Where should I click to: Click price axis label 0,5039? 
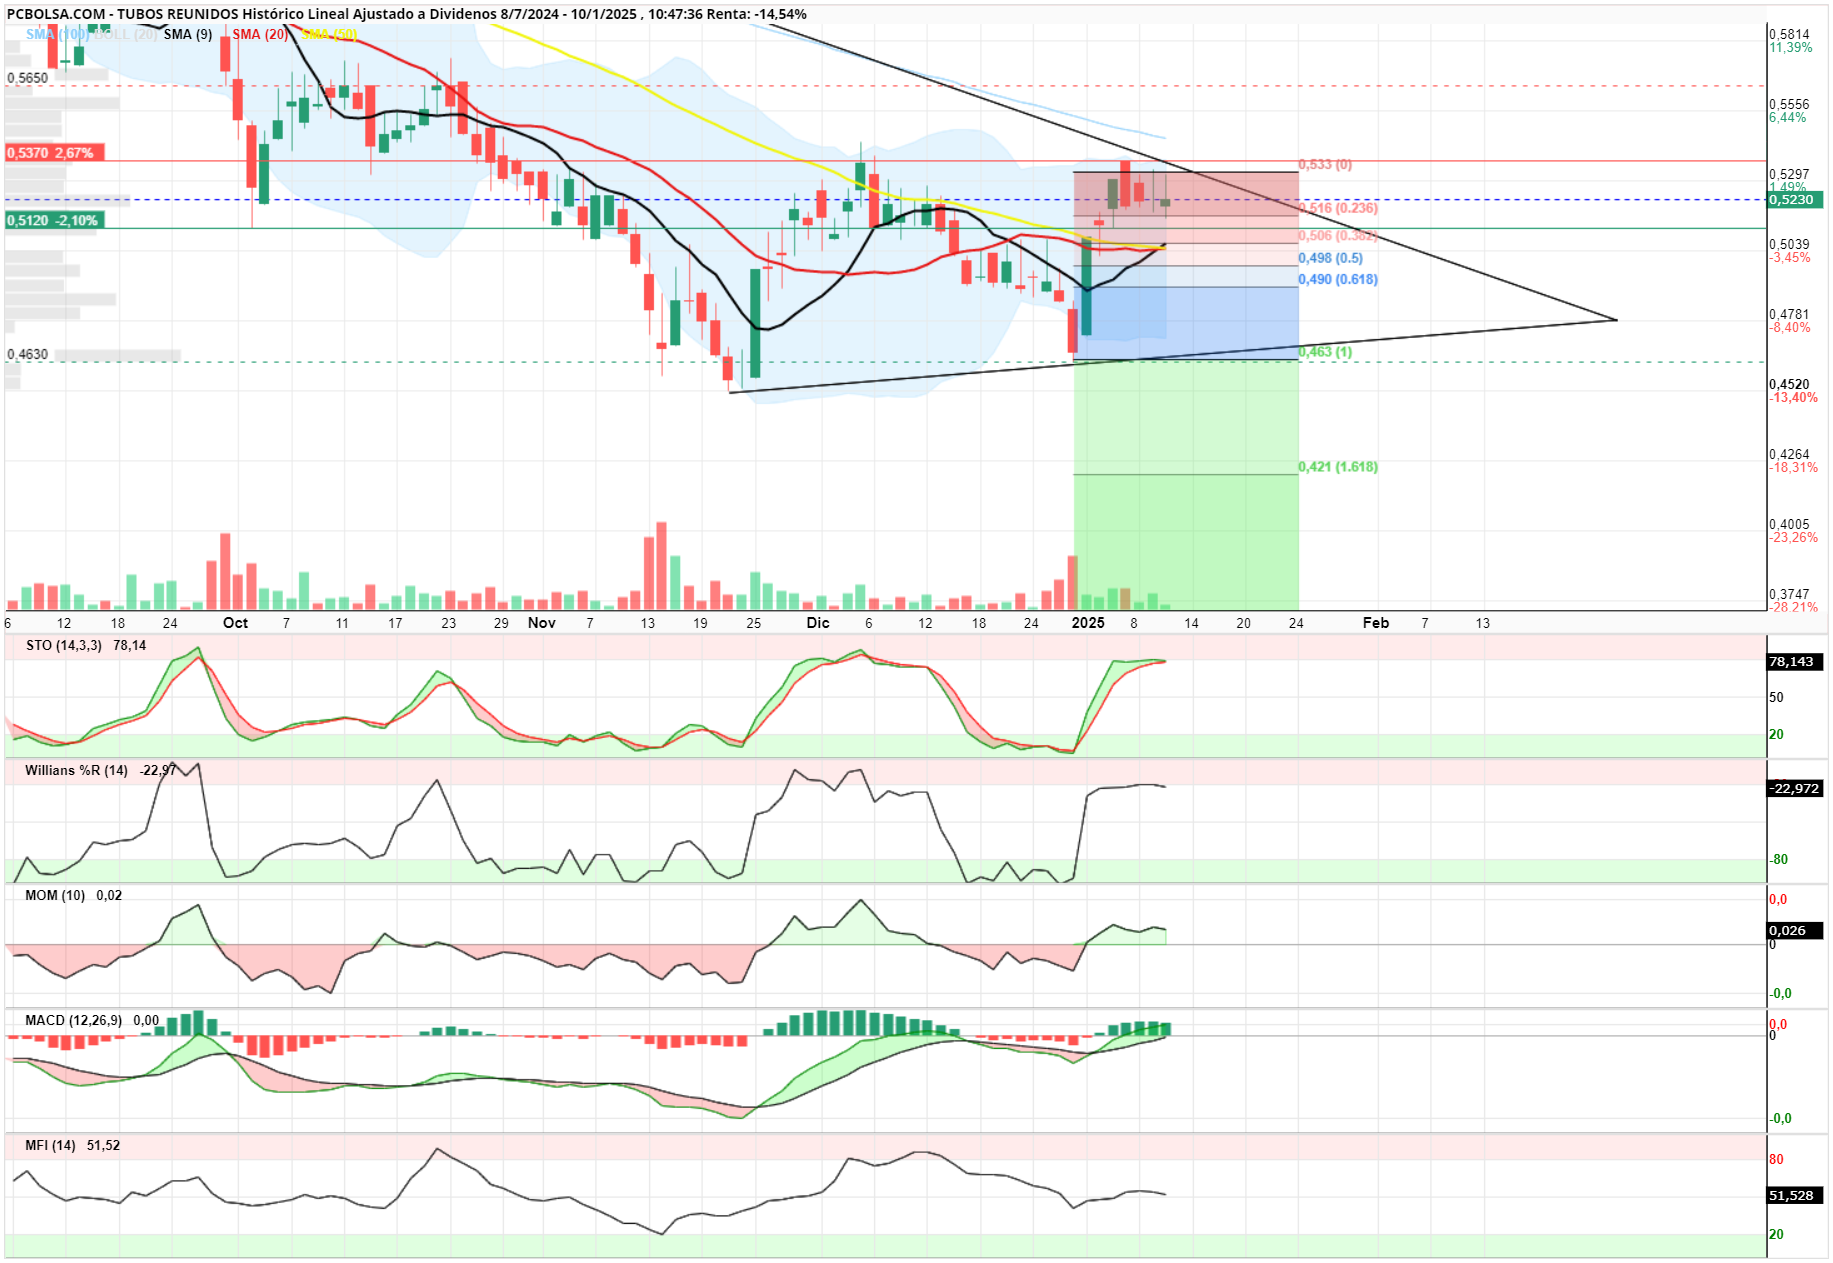click(1789, 244)
